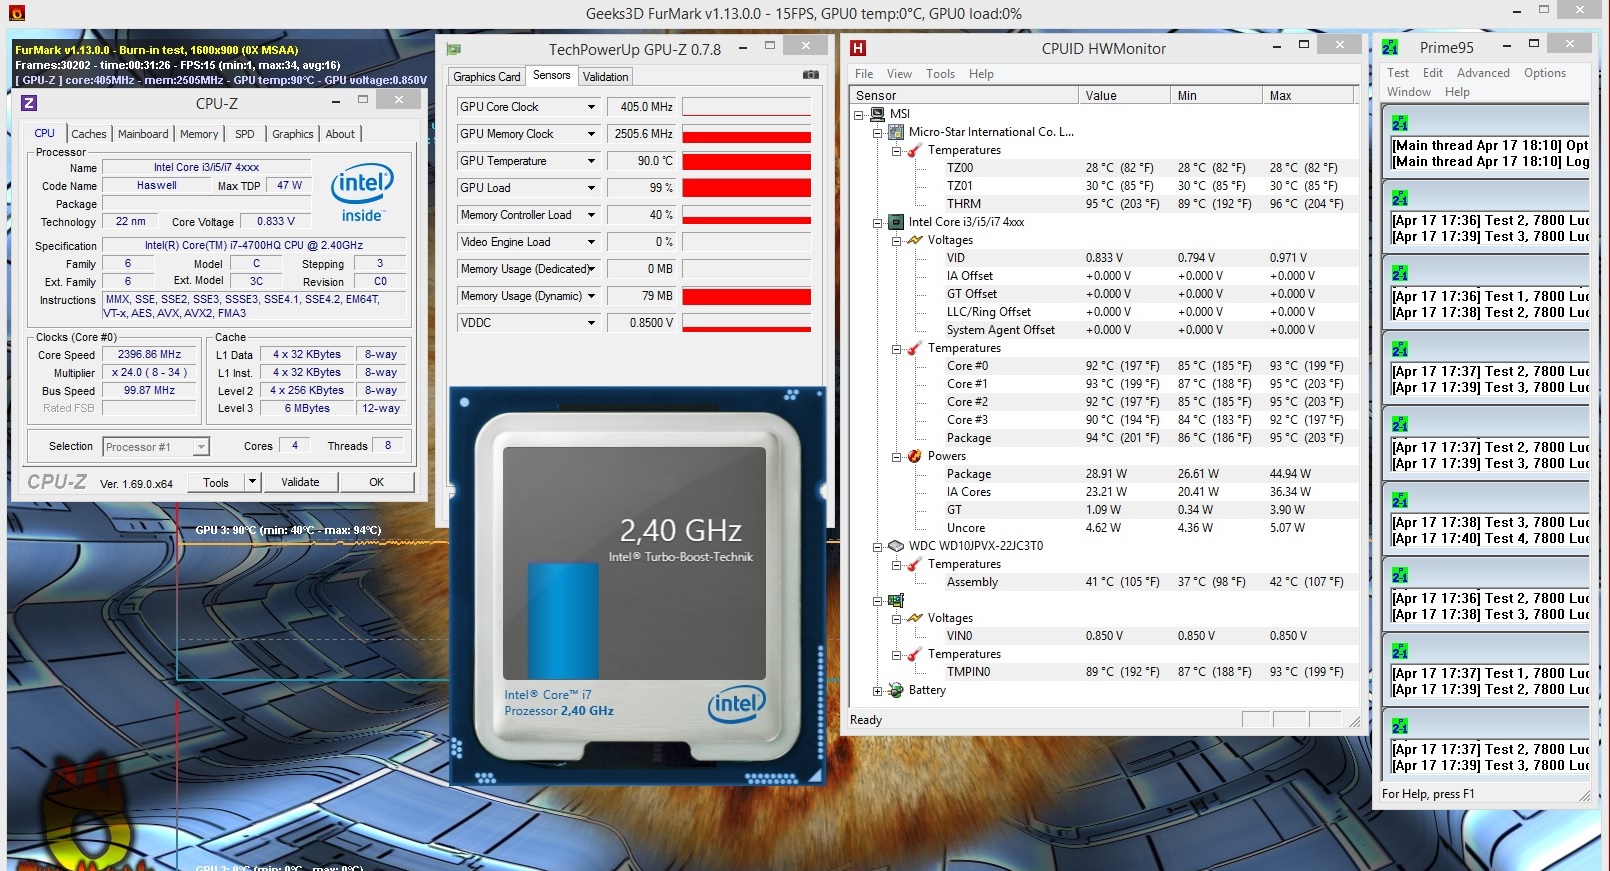Screen dimensions: 1610x871
Task: Click the Intel Core i3/i5/i7 4xxx chip icon
Action: 896,222
